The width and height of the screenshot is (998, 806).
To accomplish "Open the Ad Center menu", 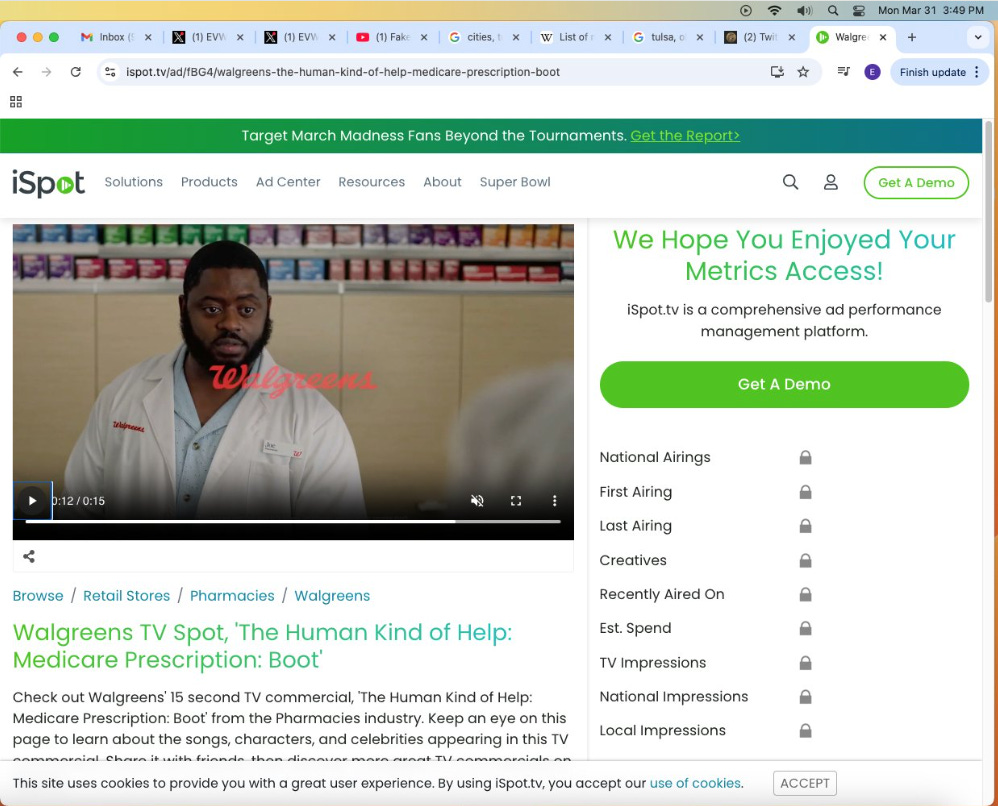I will click(x=288, y=182).
